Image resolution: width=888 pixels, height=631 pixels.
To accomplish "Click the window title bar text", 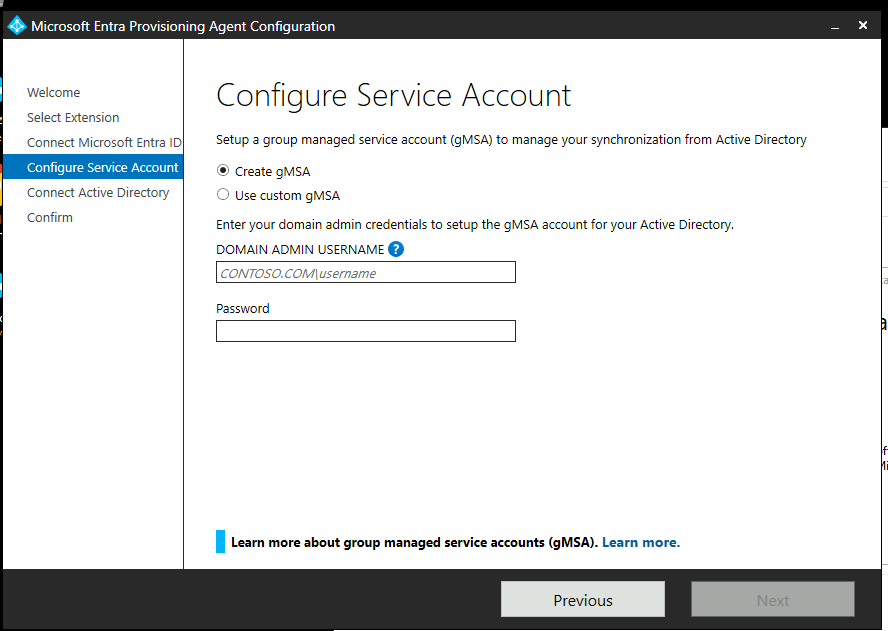I will (180, 25).
